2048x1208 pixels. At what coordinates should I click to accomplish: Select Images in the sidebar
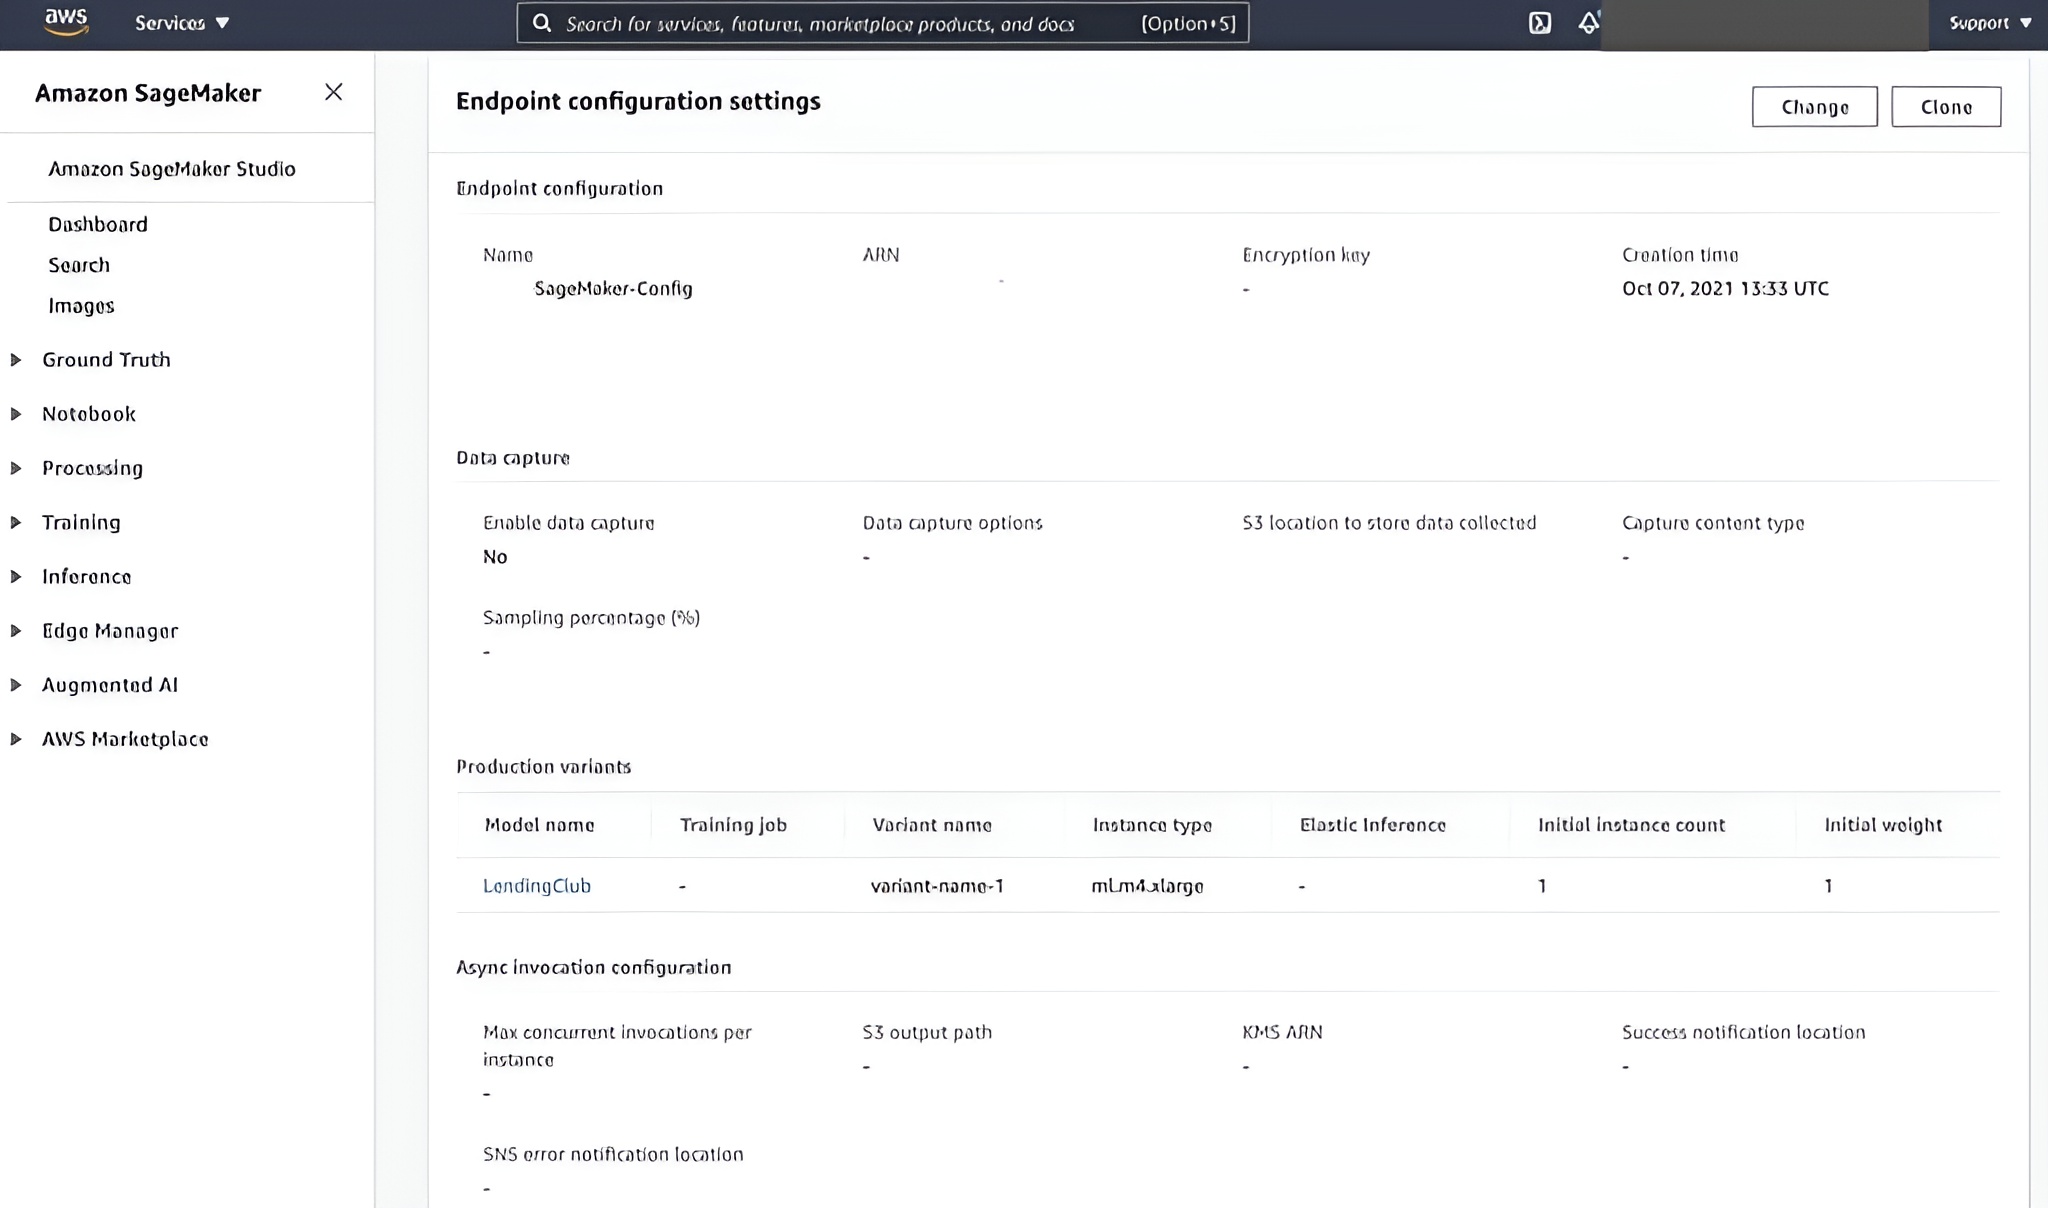click(x=81, y=305)
